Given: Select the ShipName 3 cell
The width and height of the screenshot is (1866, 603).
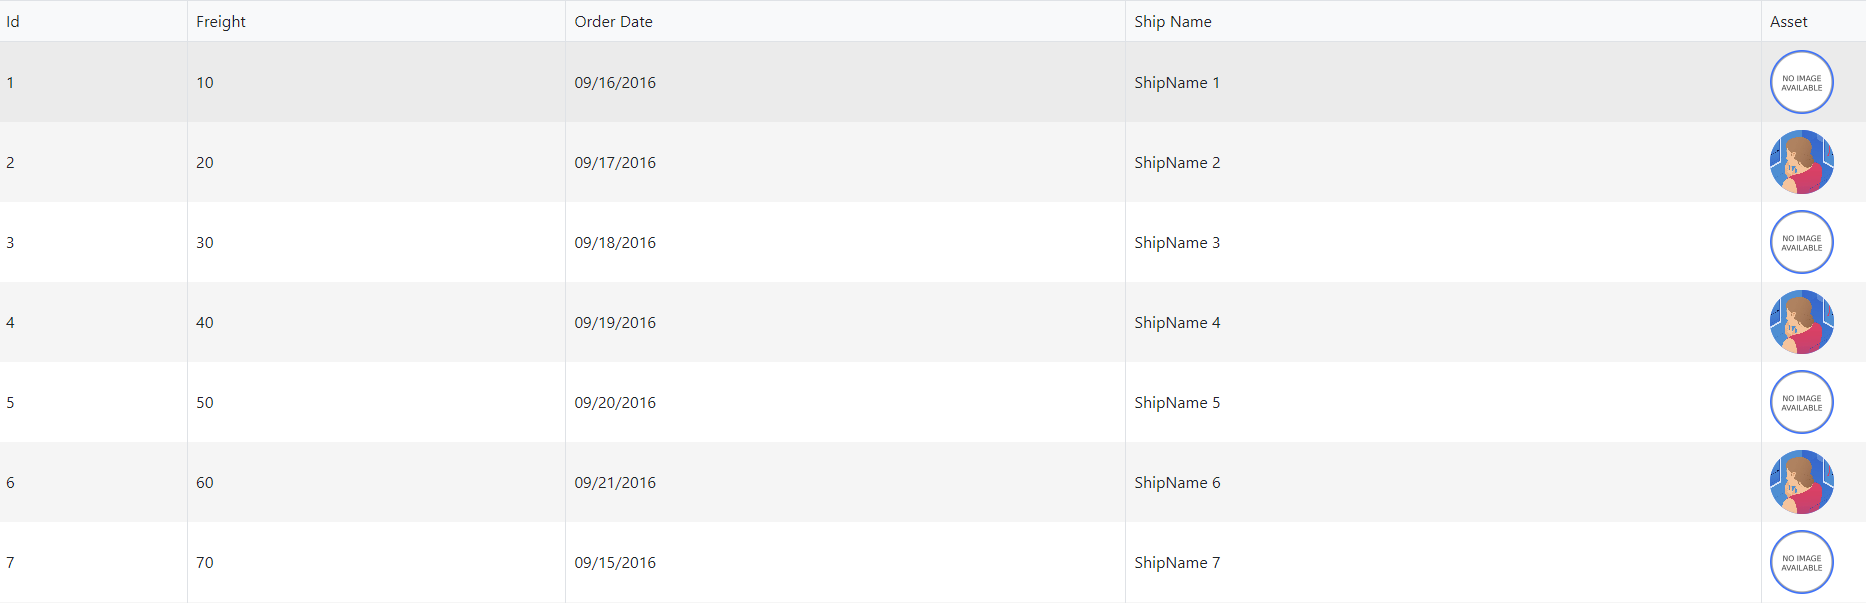Looking at the screenshot, I should point(1177,242).
